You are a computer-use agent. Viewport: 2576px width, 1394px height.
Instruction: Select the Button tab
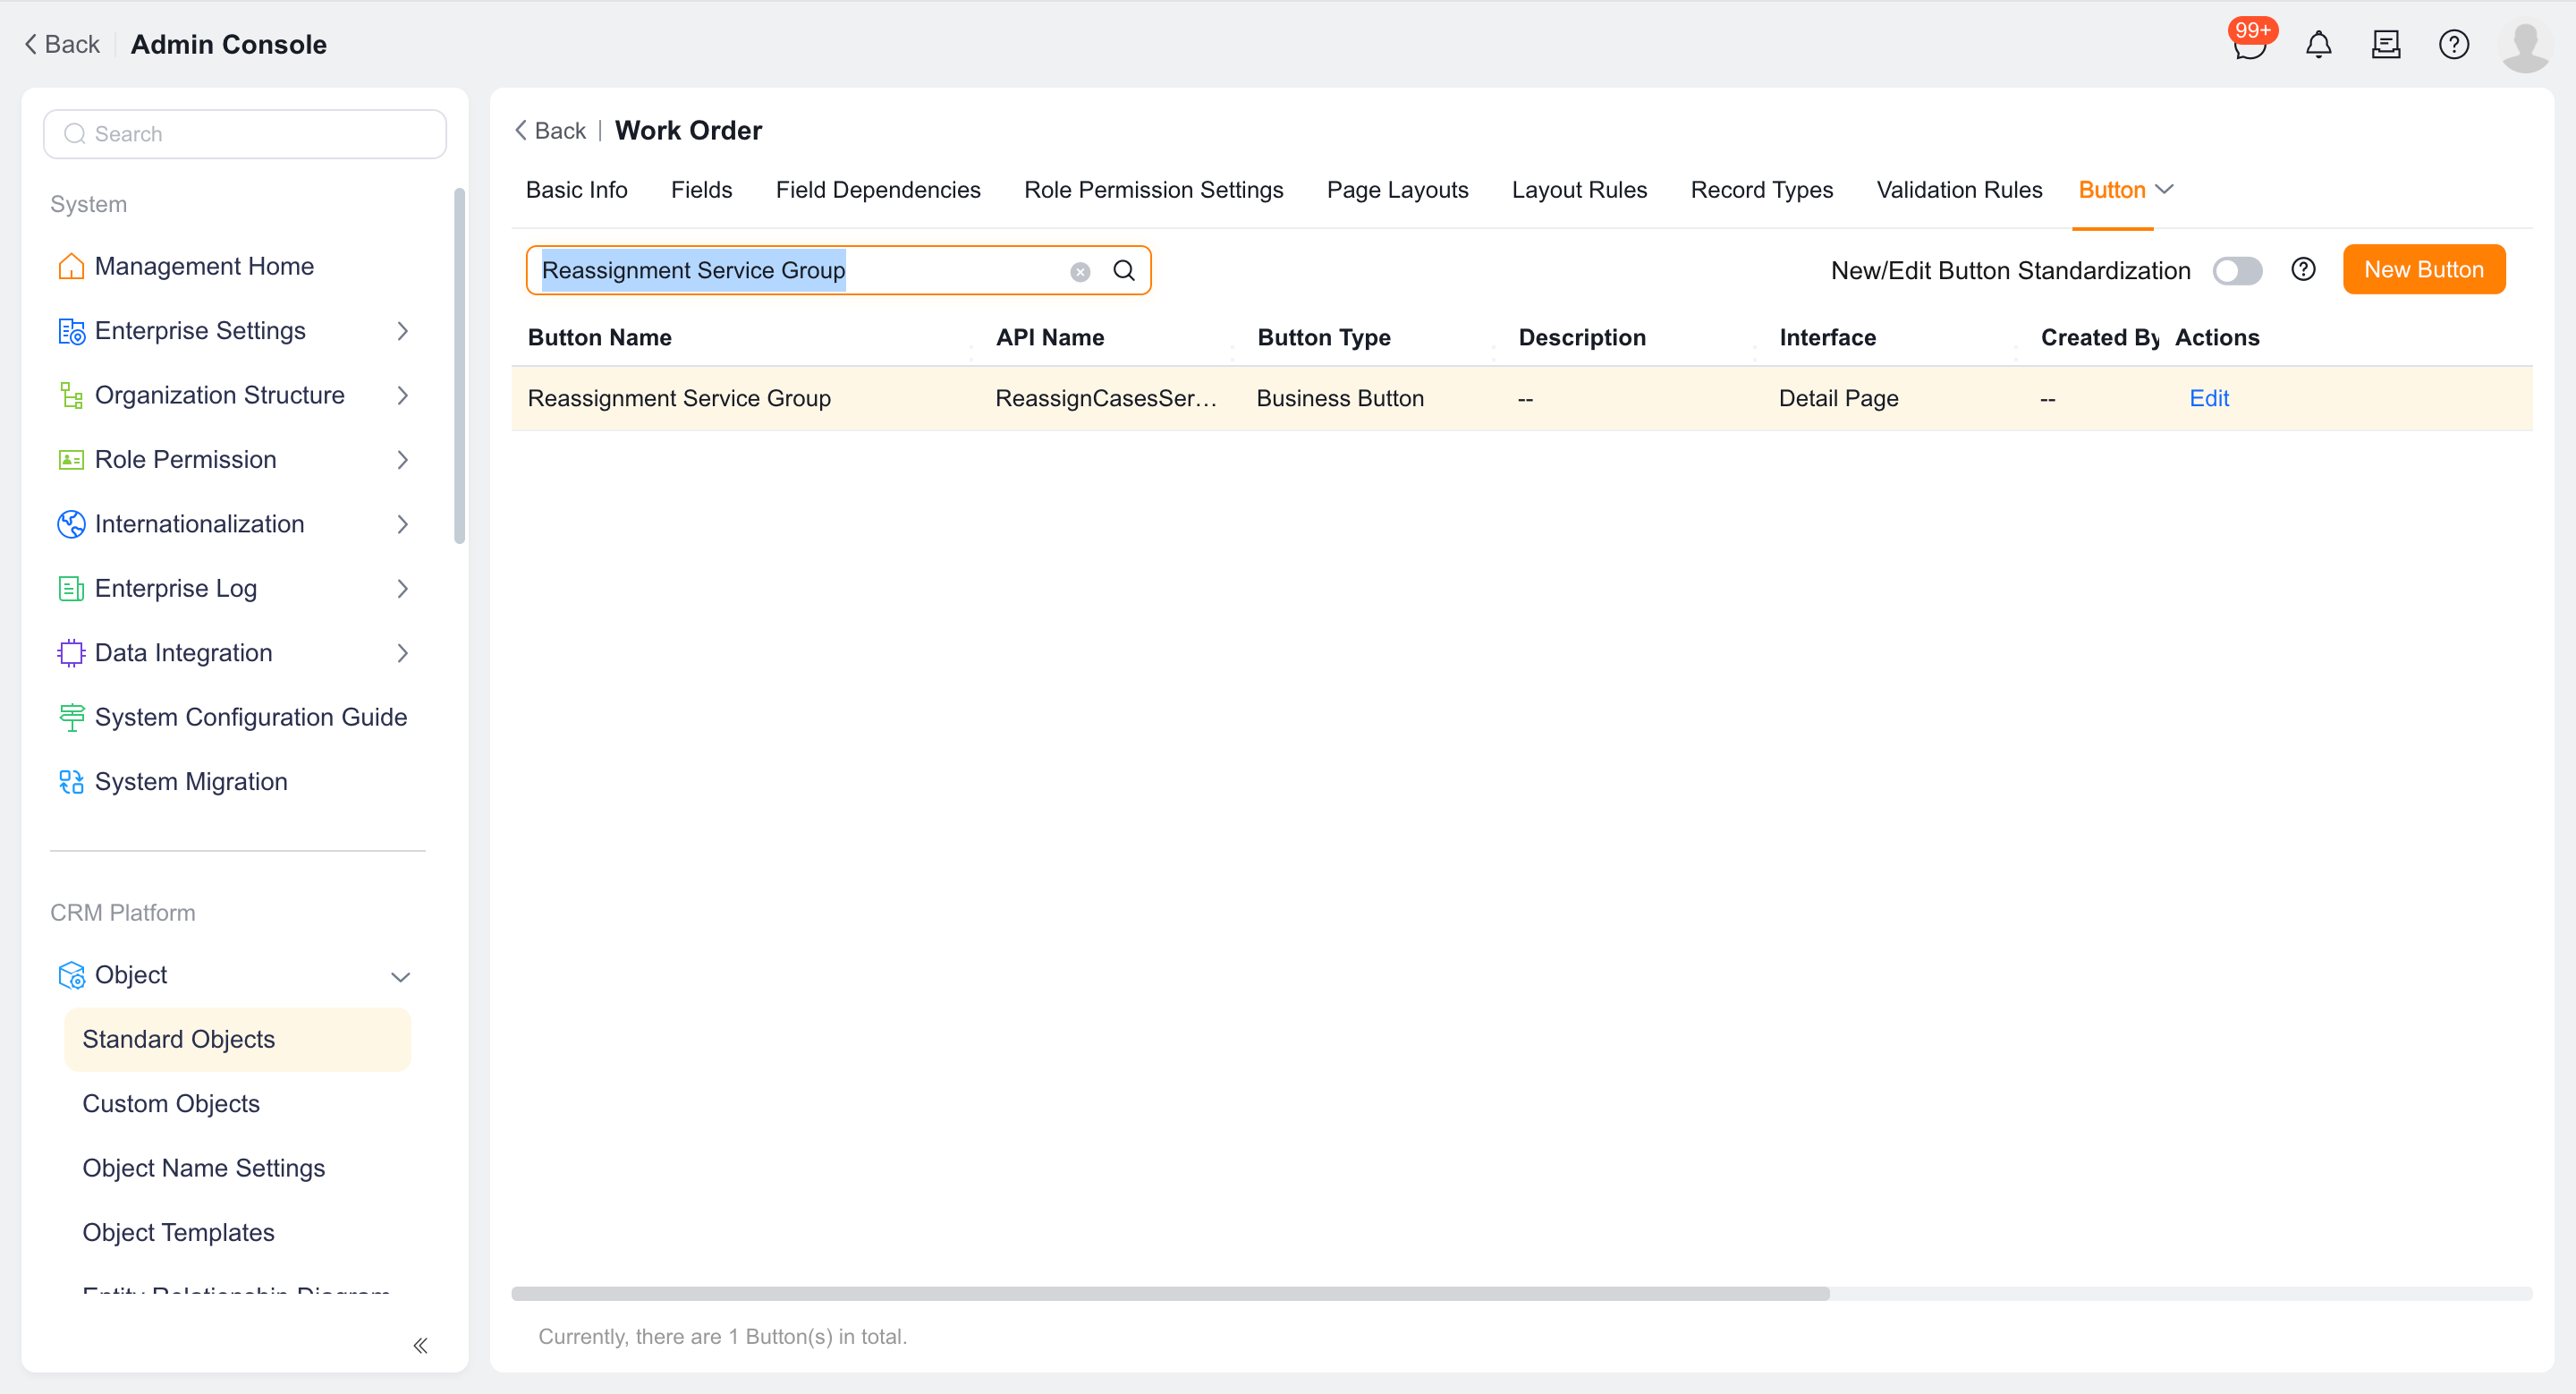(2111, 190)
